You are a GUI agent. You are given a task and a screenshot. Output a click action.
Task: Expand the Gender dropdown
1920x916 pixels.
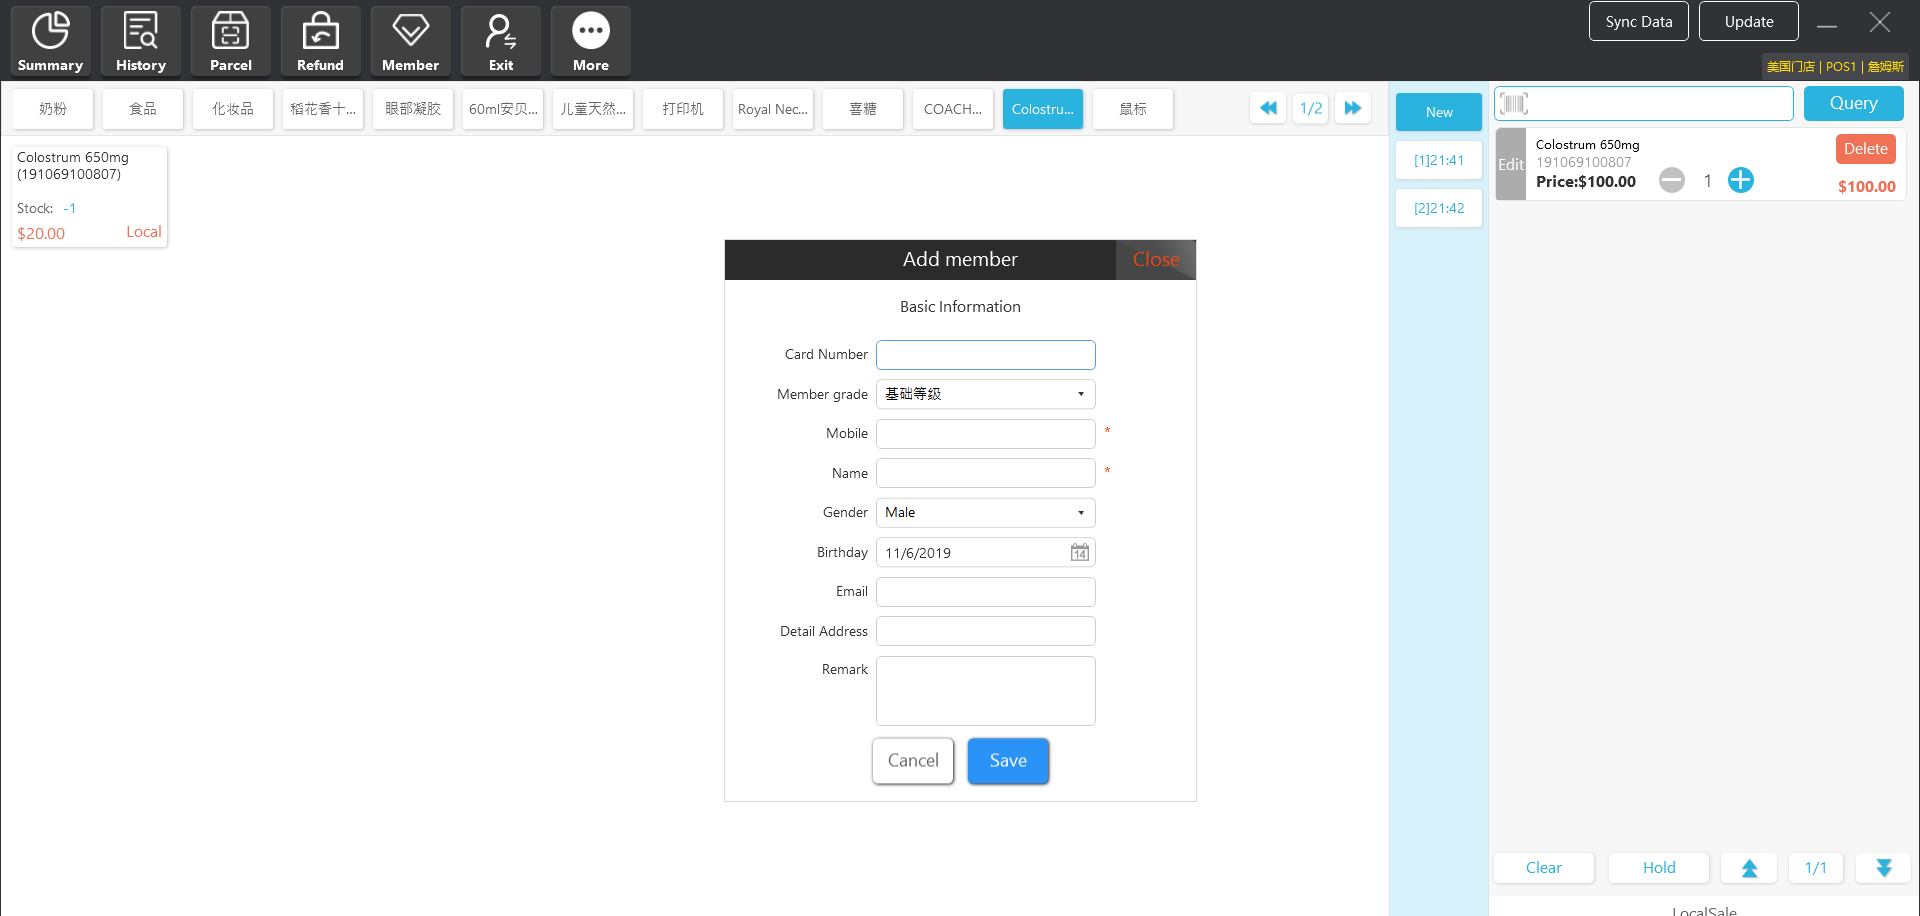point(1080,513)
